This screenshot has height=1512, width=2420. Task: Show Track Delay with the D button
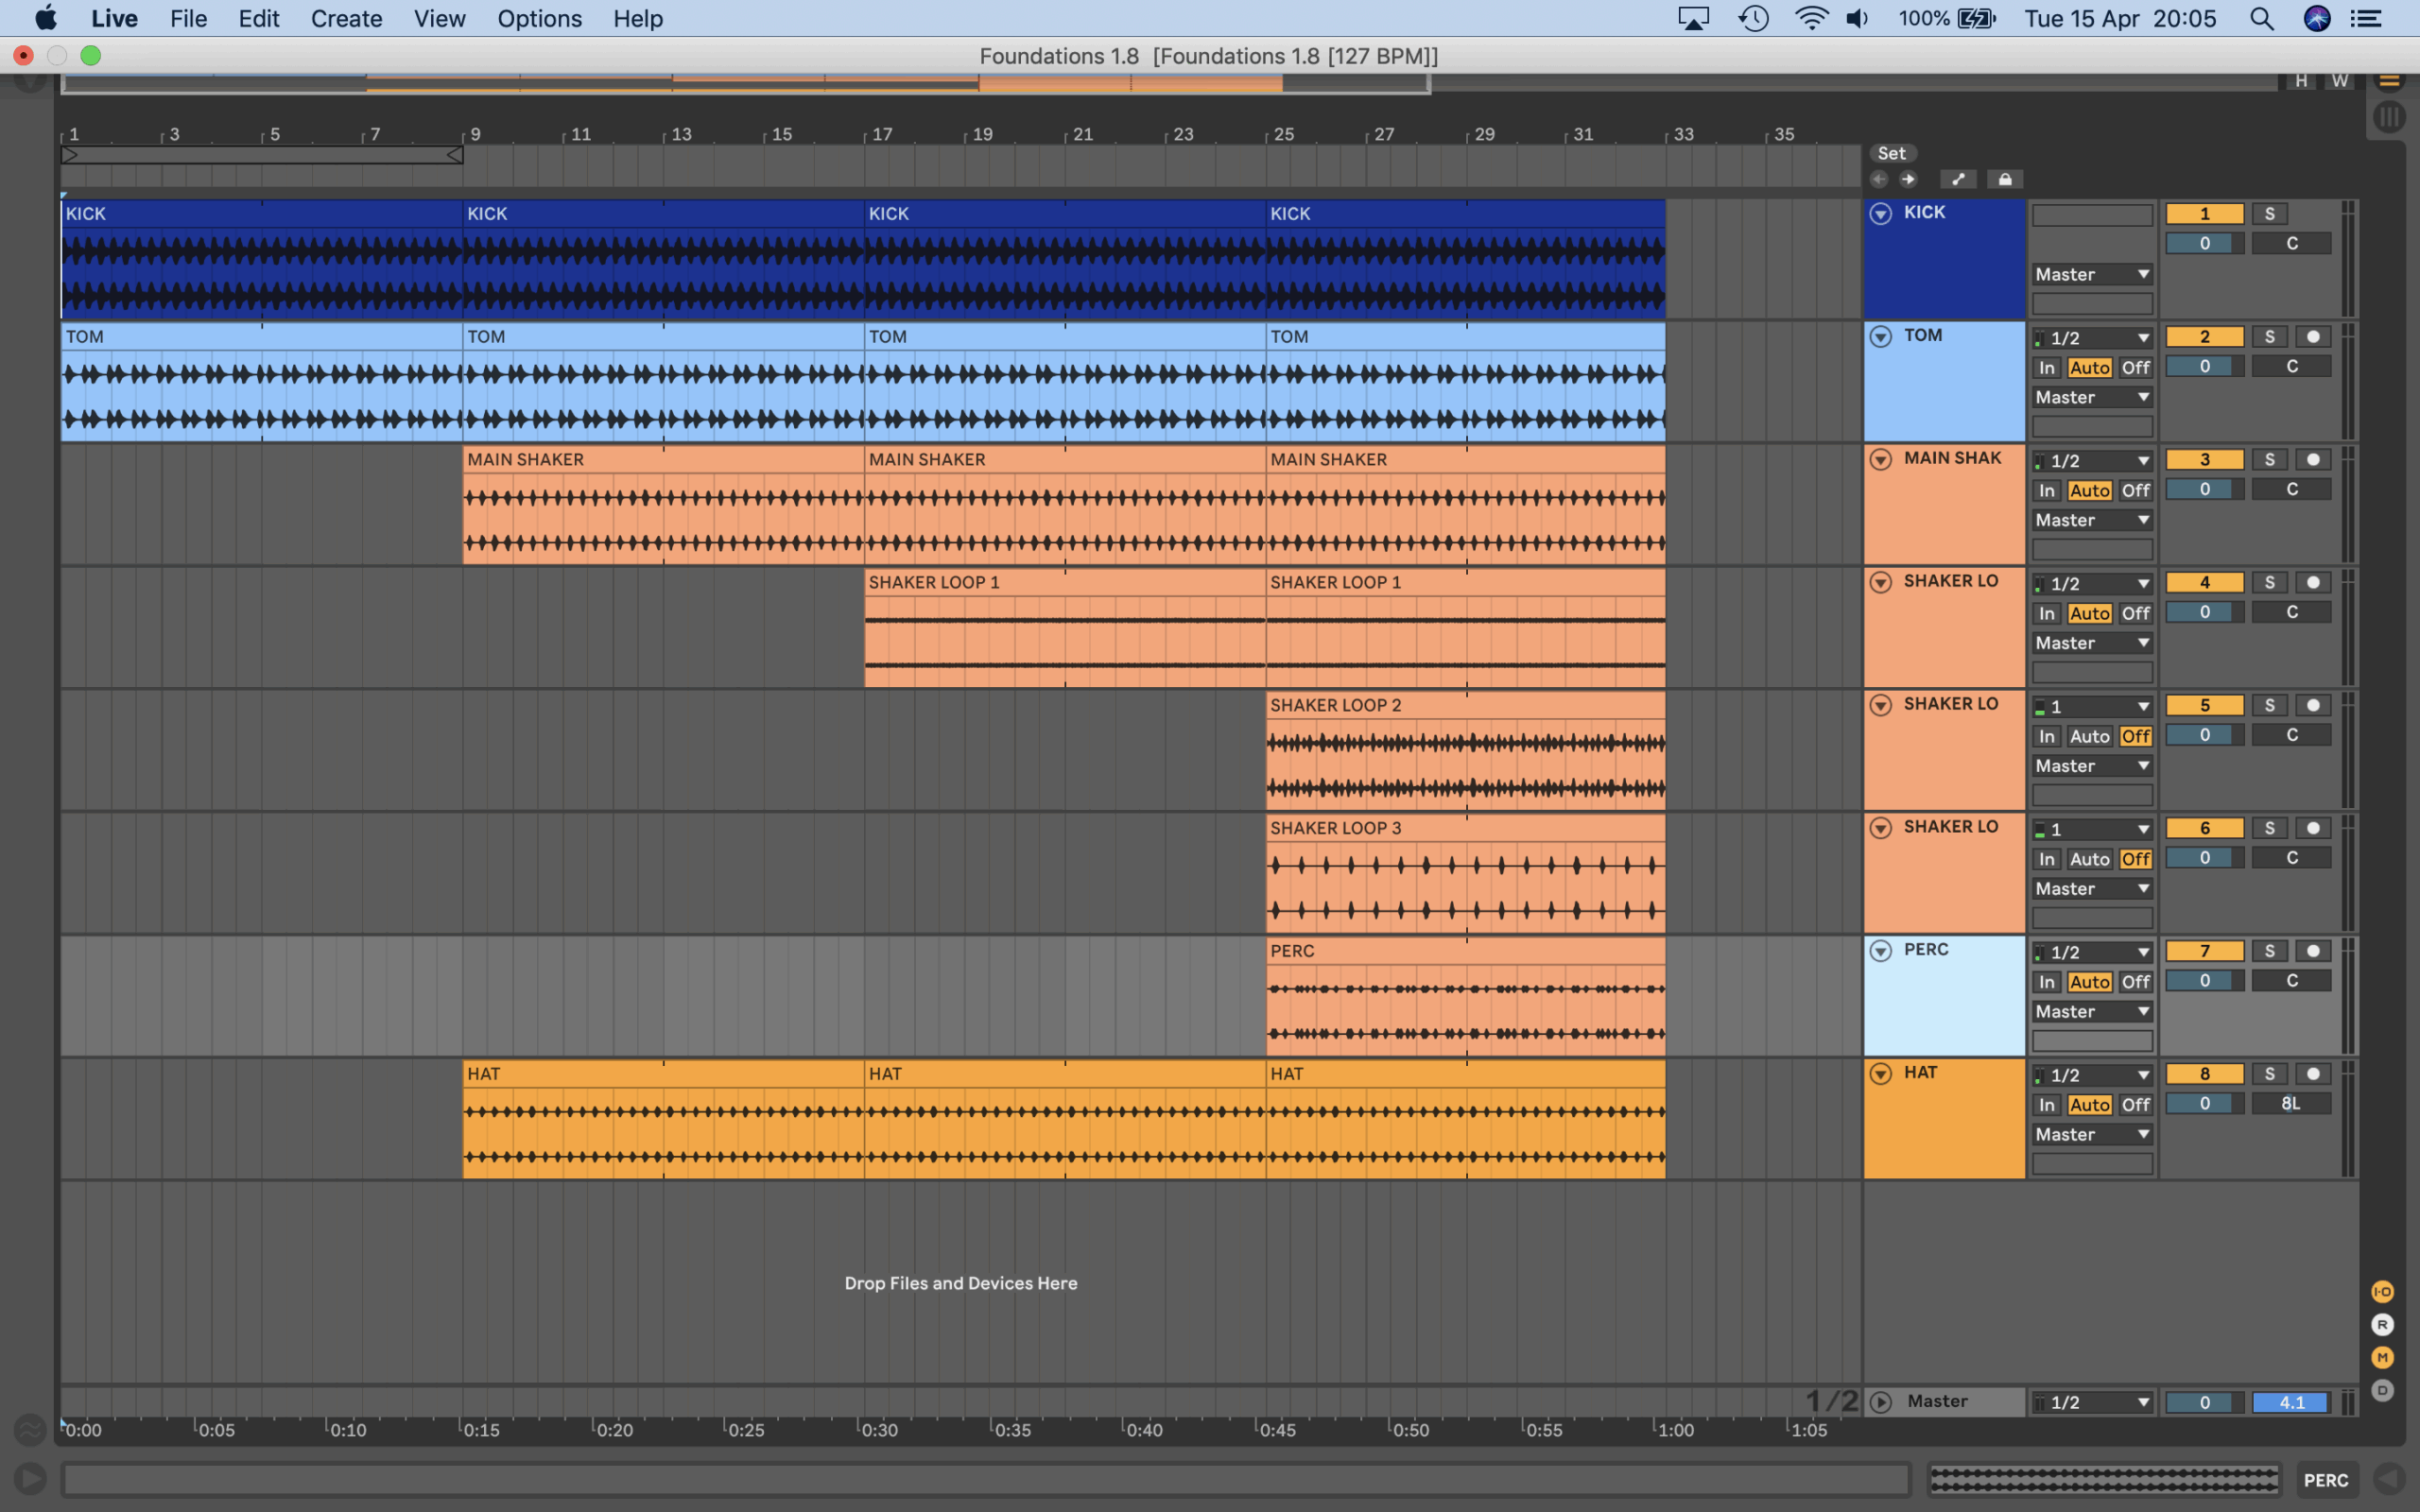2382,1391
